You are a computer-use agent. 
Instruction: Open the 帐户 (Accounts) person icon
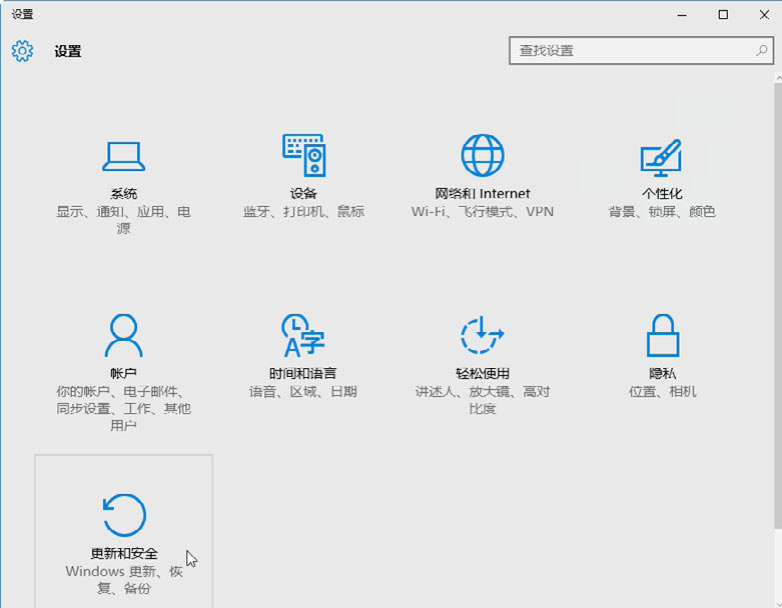(124, 335)
